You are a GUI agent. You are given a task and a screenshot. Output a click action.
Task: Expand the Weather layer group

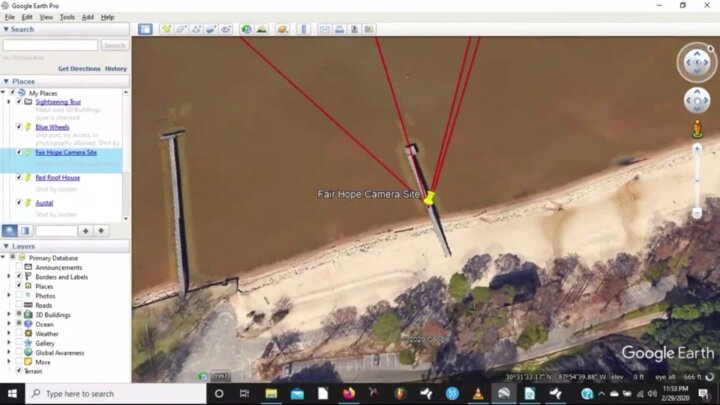click(x=9, y=333)
